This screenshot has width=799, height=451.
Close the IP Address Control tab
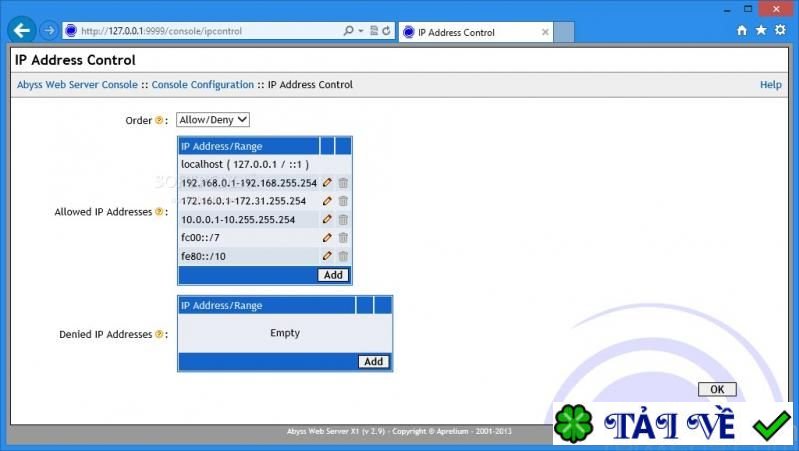[x=545, y=32]
